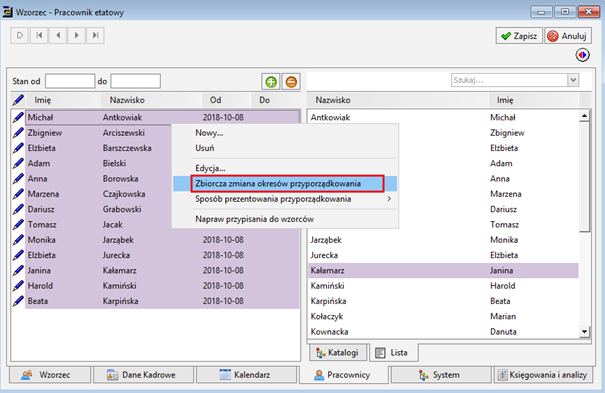Click the Do column header
The image size is (605, 393).
pyautogui.click(x=275, y=100)
